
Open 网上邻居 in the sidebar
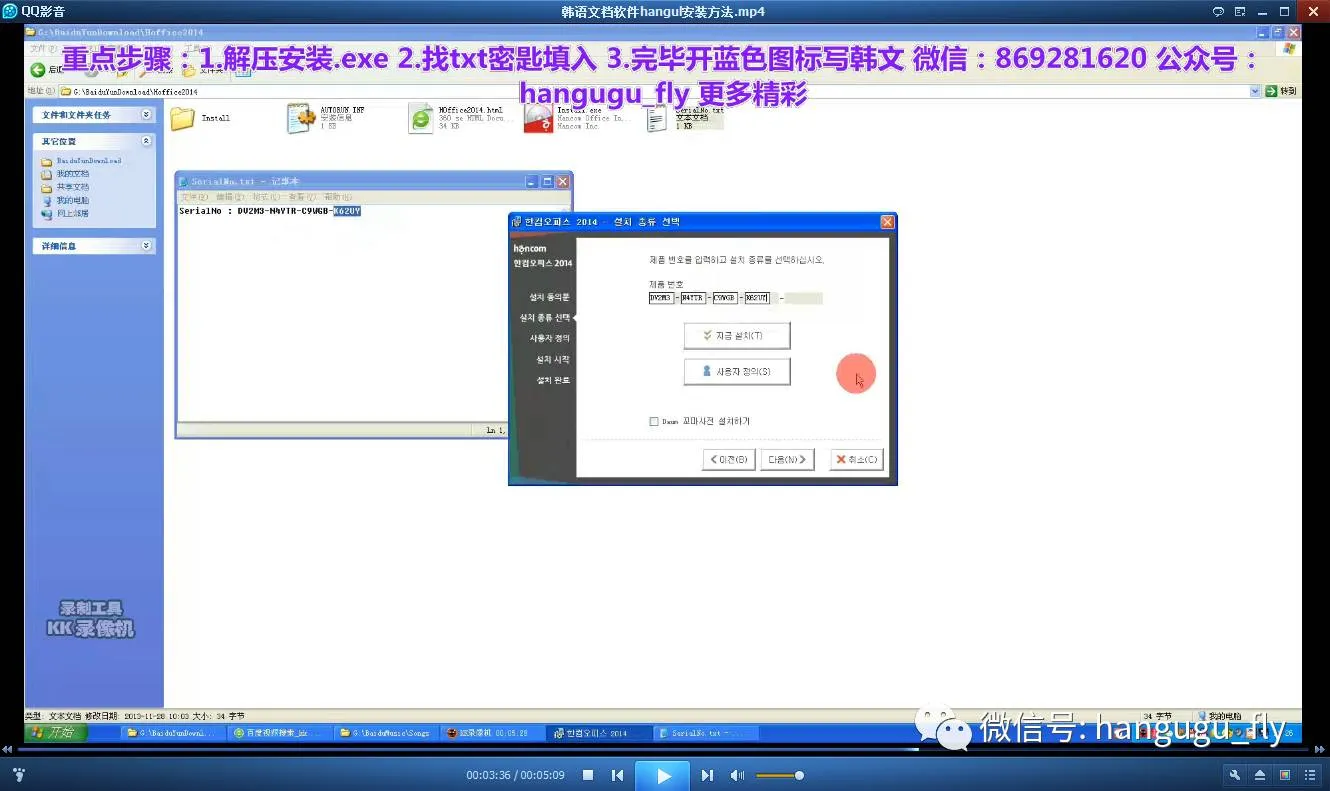point(72,213)
